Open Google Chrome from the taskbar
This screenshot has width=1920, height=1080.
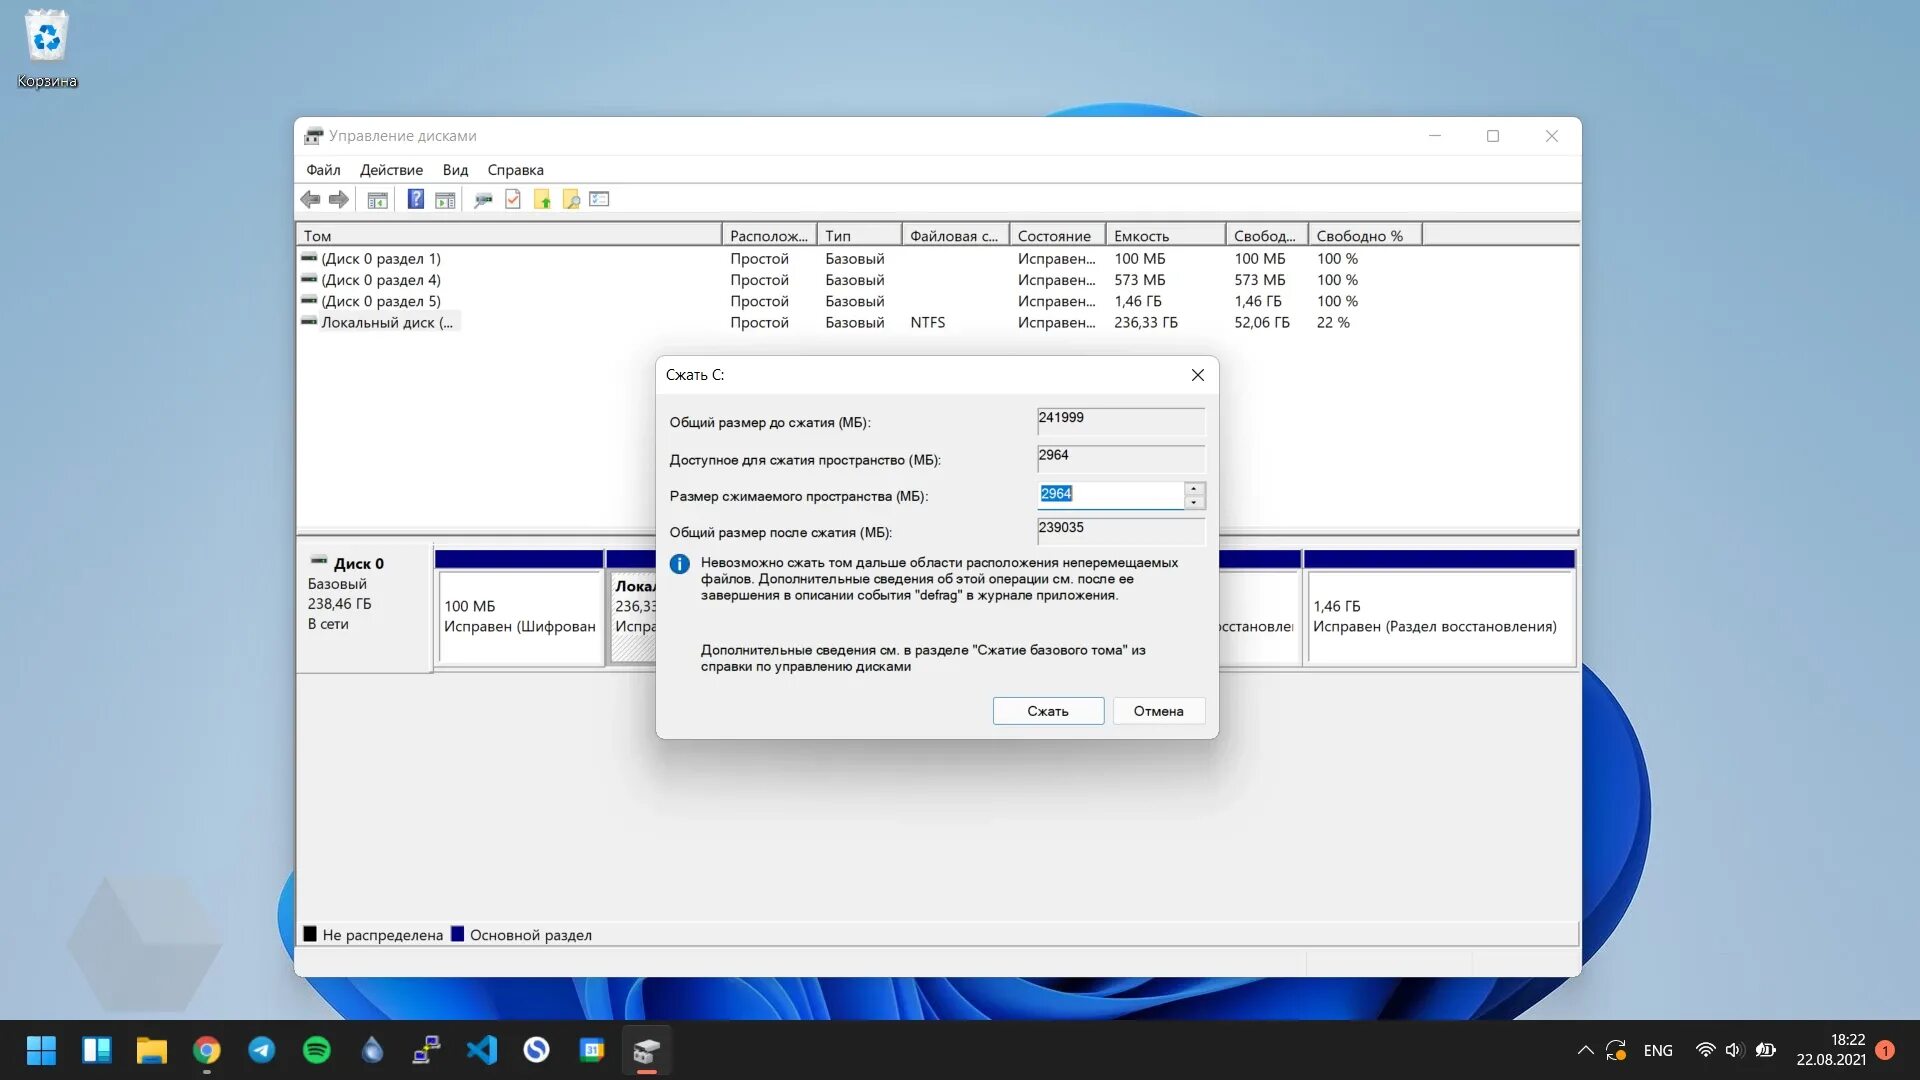(x=207, y=1050)
